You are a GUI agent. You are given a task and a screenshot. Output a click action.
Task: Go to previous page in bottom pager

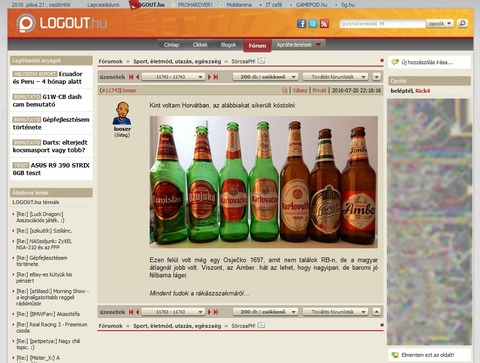[x=137, y=312]
